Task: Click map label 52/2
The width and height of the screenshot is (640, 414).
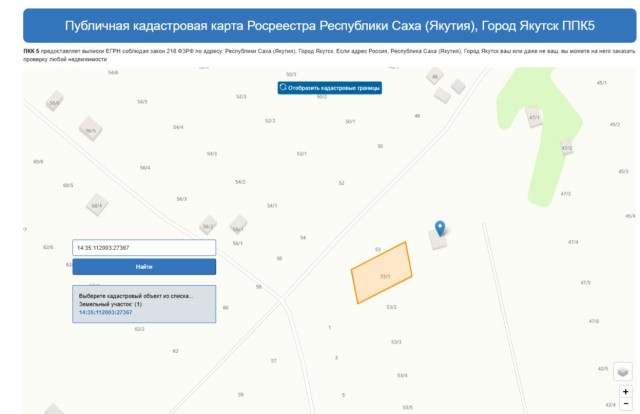Action: click(x=270, y=121)
